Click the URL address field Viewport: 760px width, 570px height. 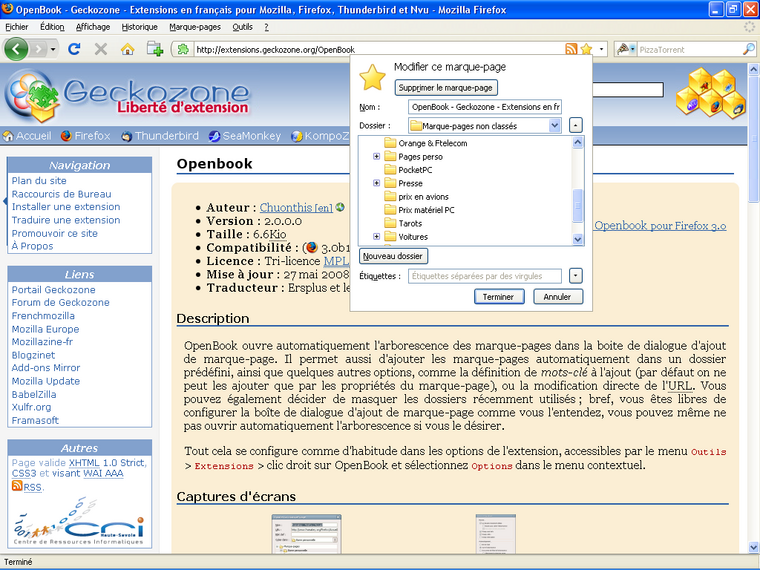(x=378, y=49)
